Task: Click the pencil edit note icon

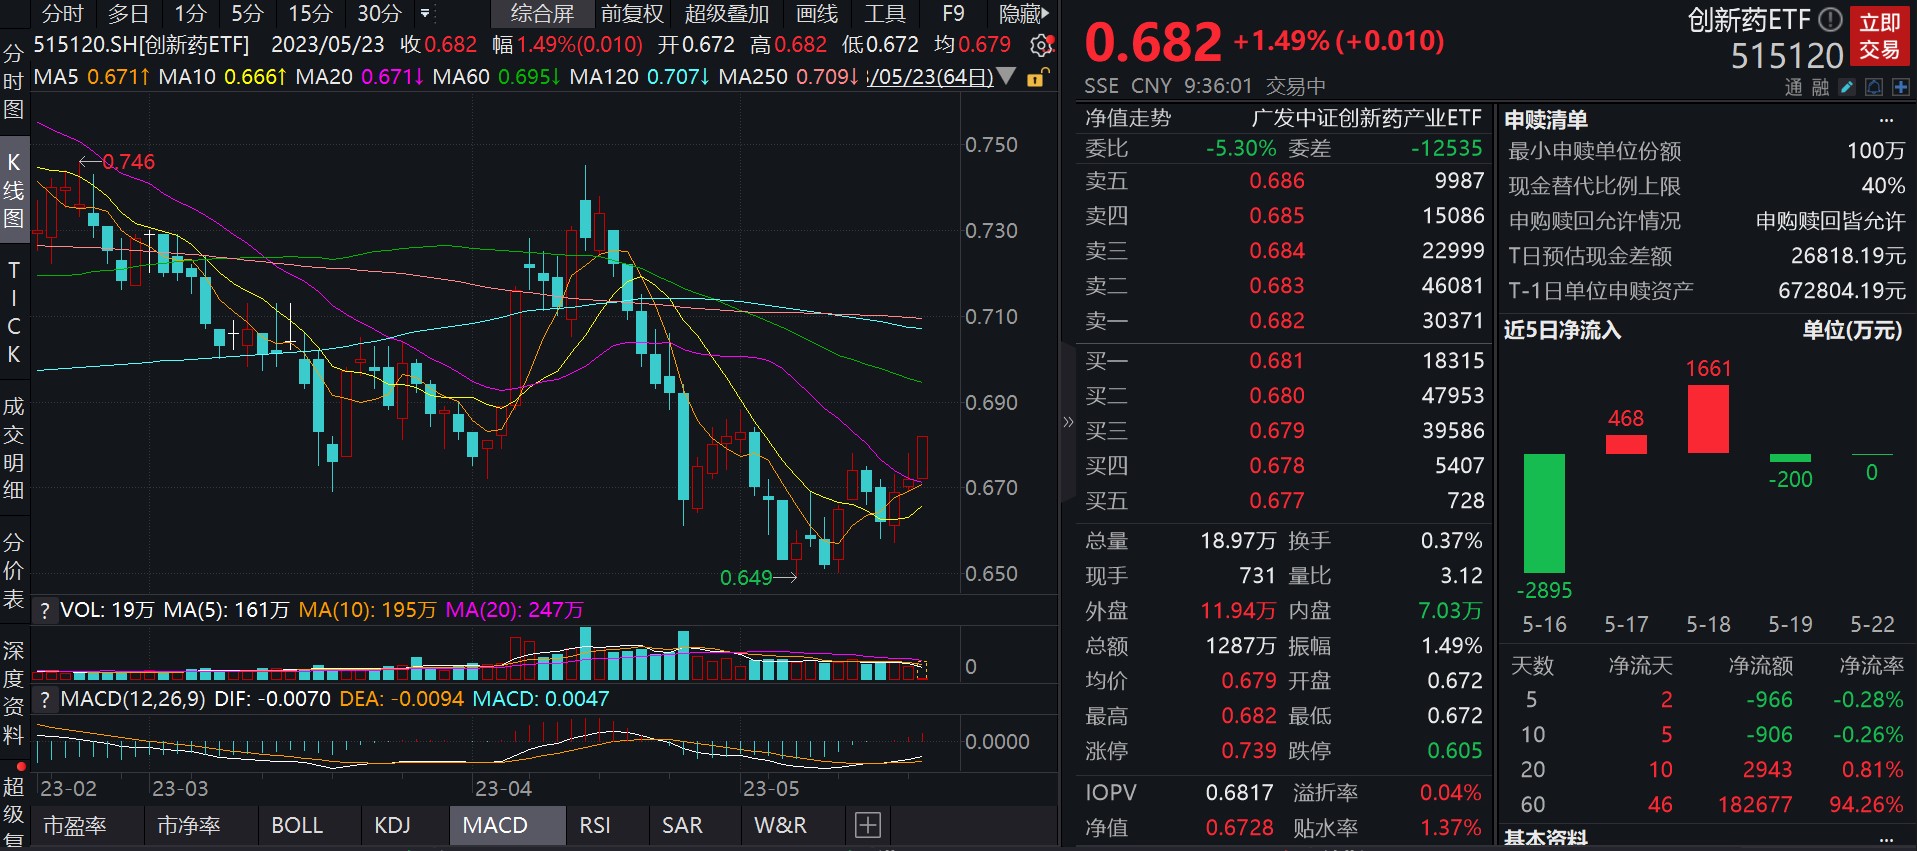Action: (x=1848, y=88)
